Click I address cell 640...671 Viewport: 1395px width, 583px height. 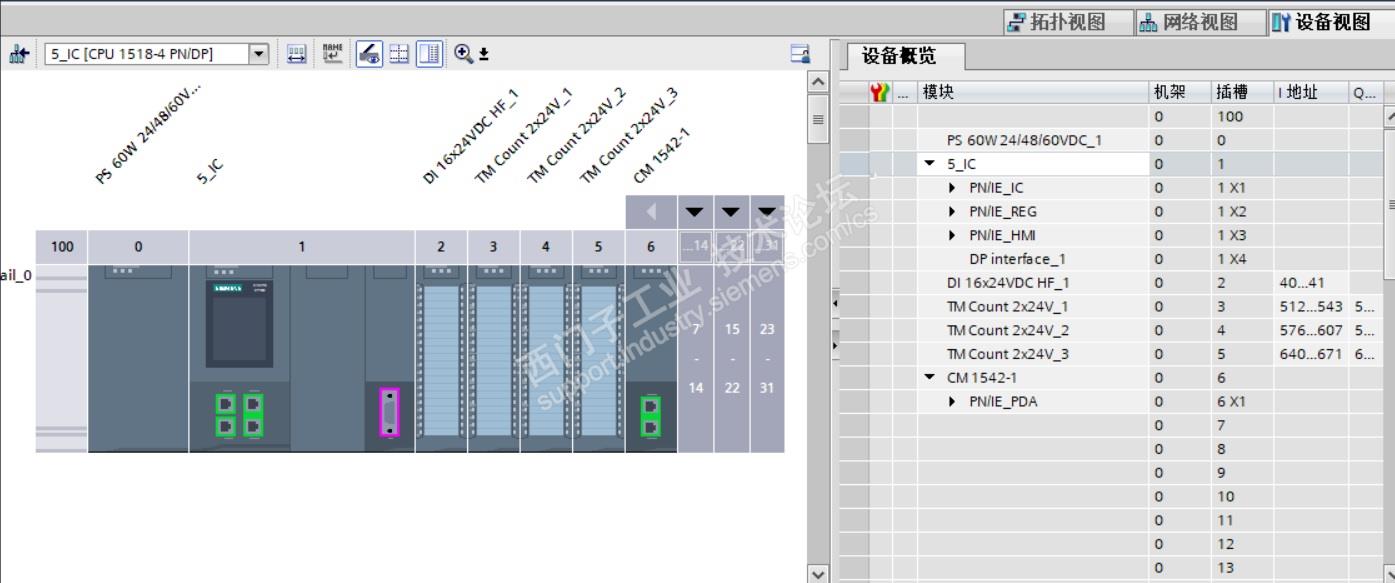1310,354
